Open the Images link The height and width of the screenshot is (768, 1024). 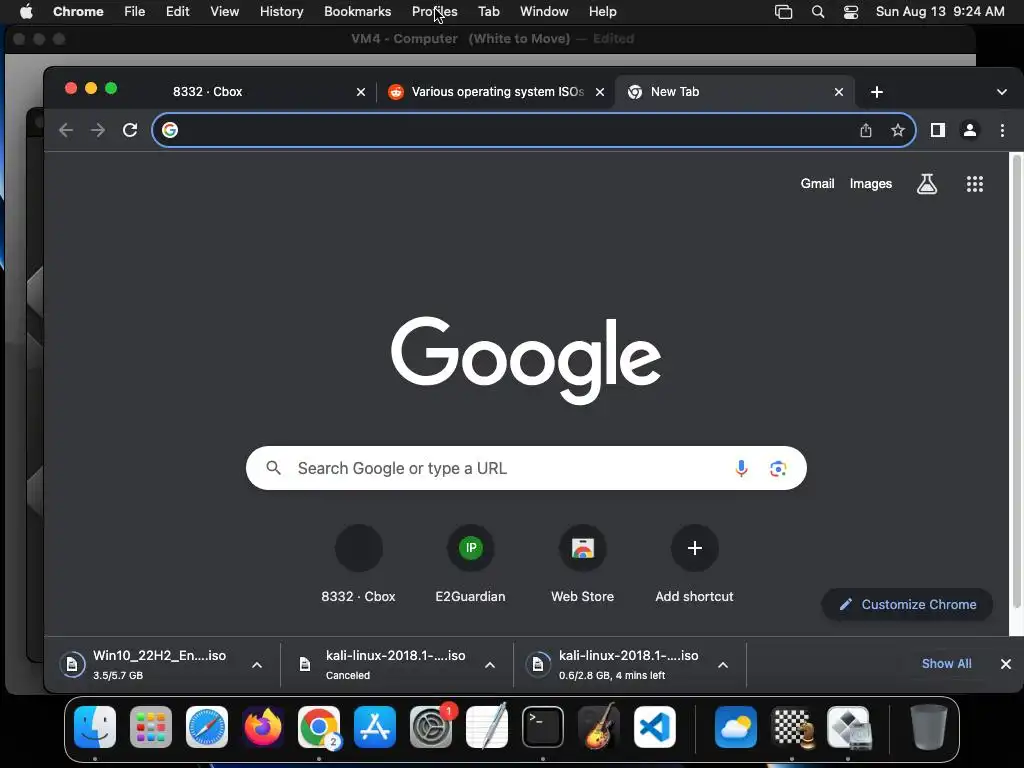[871, 184]
